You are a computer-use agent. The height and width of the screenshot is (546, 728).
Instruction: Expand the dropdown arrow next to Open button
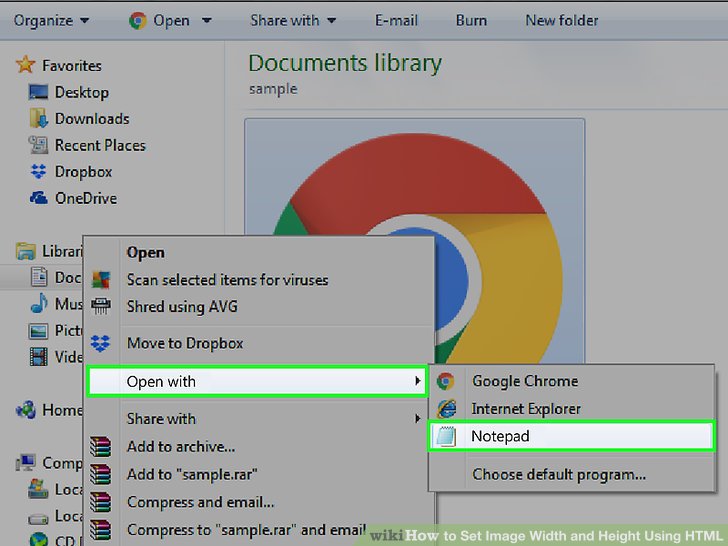tap(207, 20)
